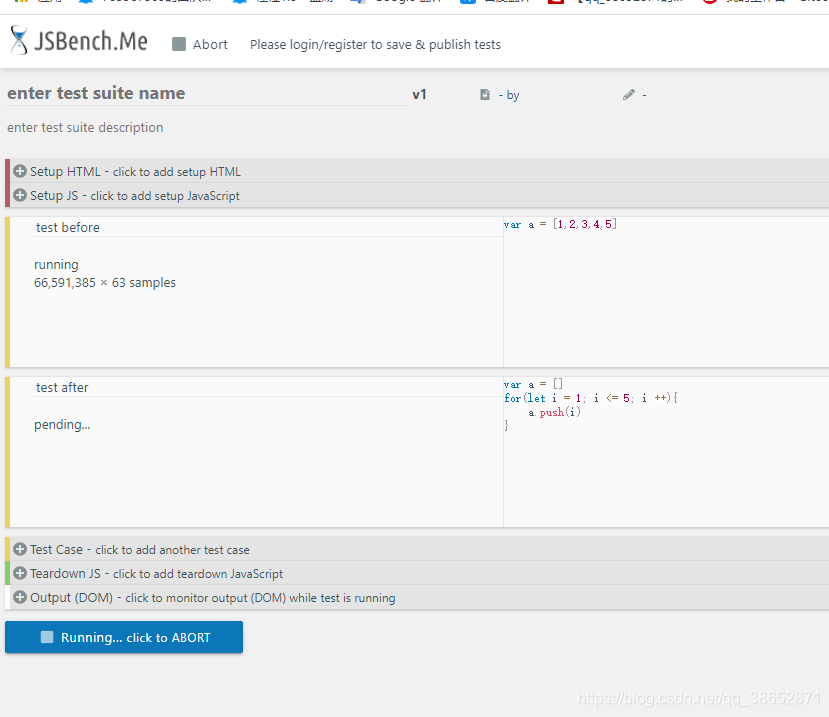The image size is (829, 717).
Task: Click the stop square icon in Running button
Action: (x=47, y=637)
